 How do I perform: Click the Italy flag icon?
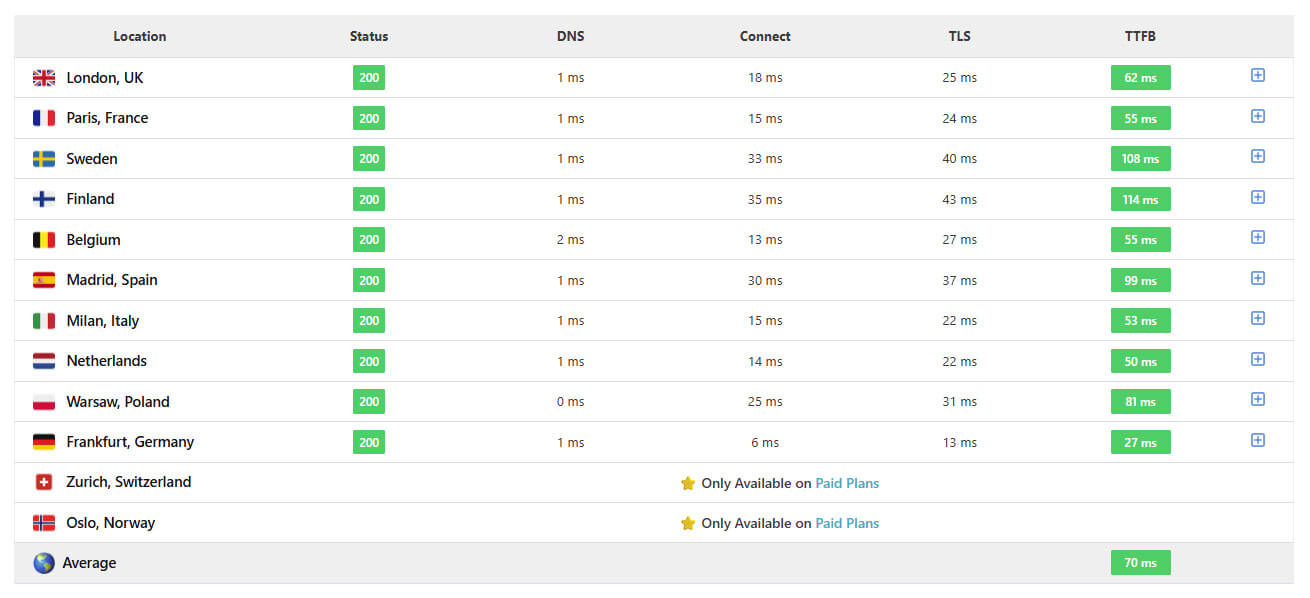point(44,321)
